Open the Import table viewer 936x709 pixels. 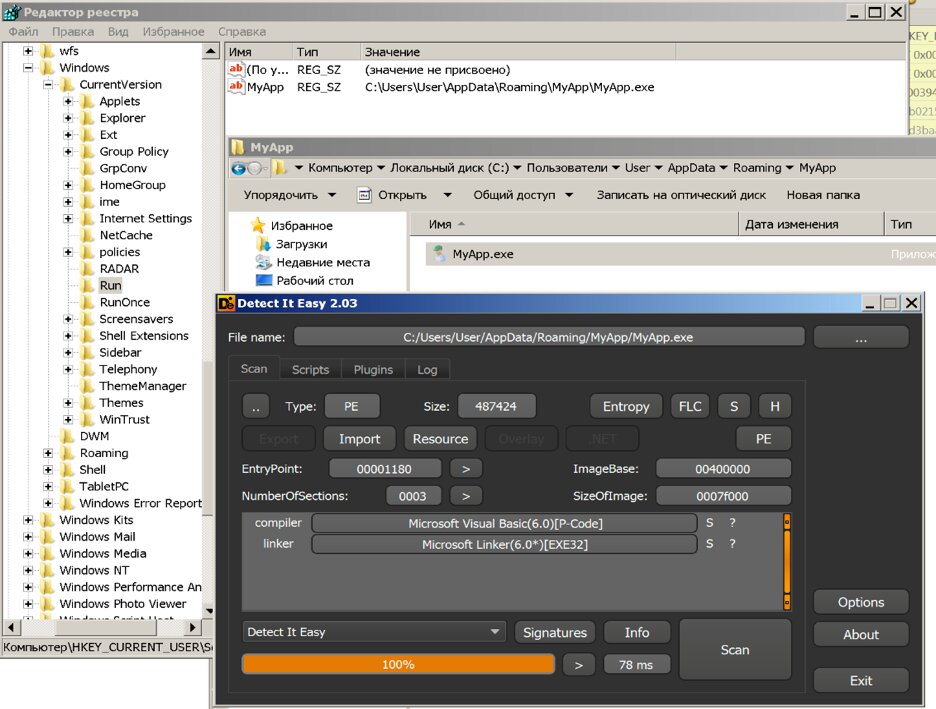coord(359,438)
